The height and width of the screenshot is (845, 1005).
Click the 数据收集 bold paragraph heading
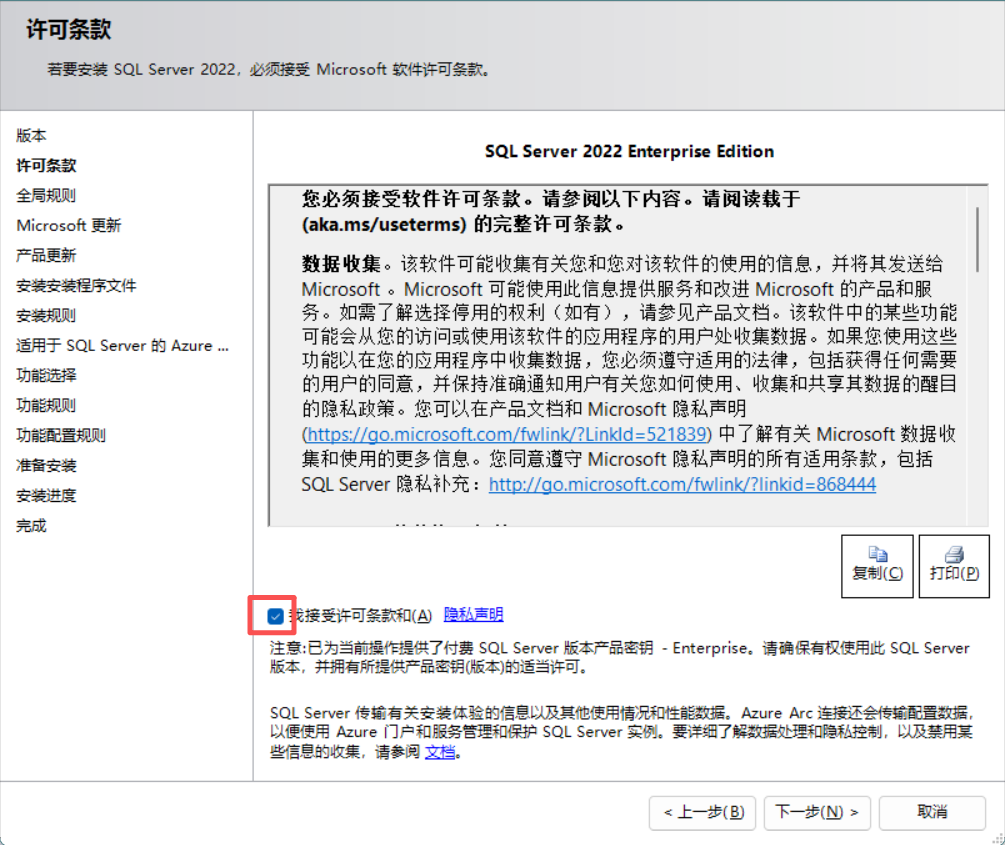342,264
